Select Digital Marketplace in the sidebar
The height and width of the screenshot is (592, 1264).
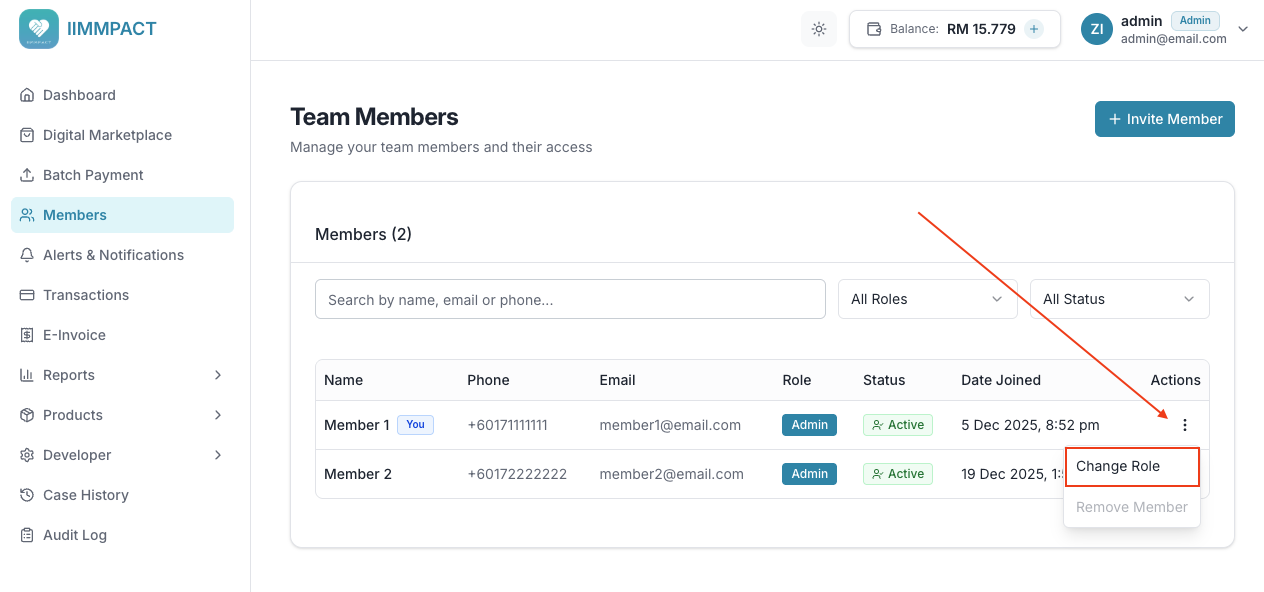107,135
